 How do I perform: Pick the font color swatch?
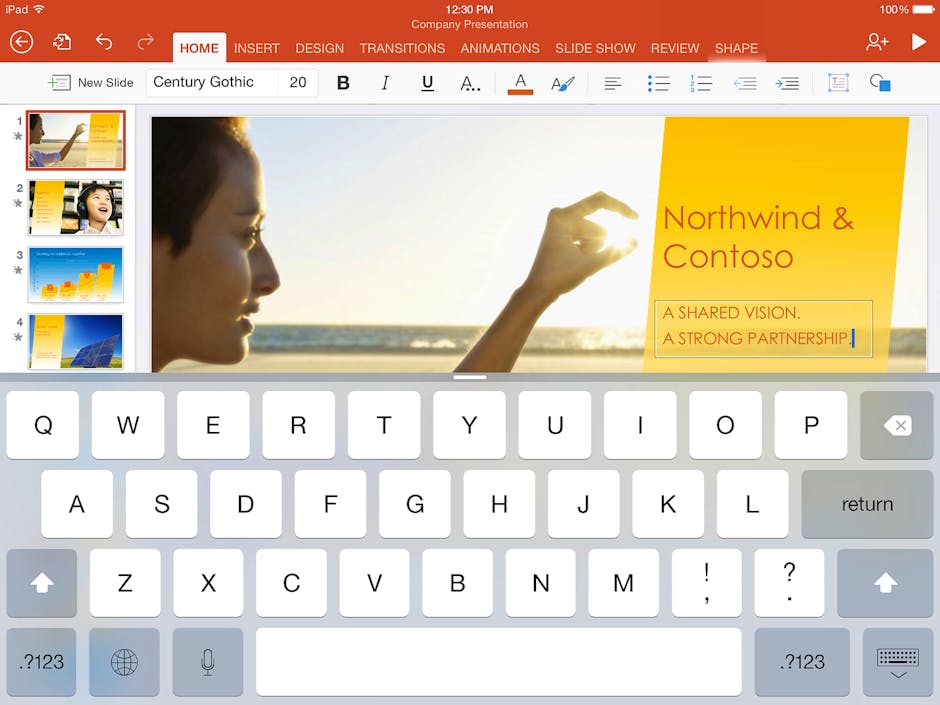click(x=520, y=83)
